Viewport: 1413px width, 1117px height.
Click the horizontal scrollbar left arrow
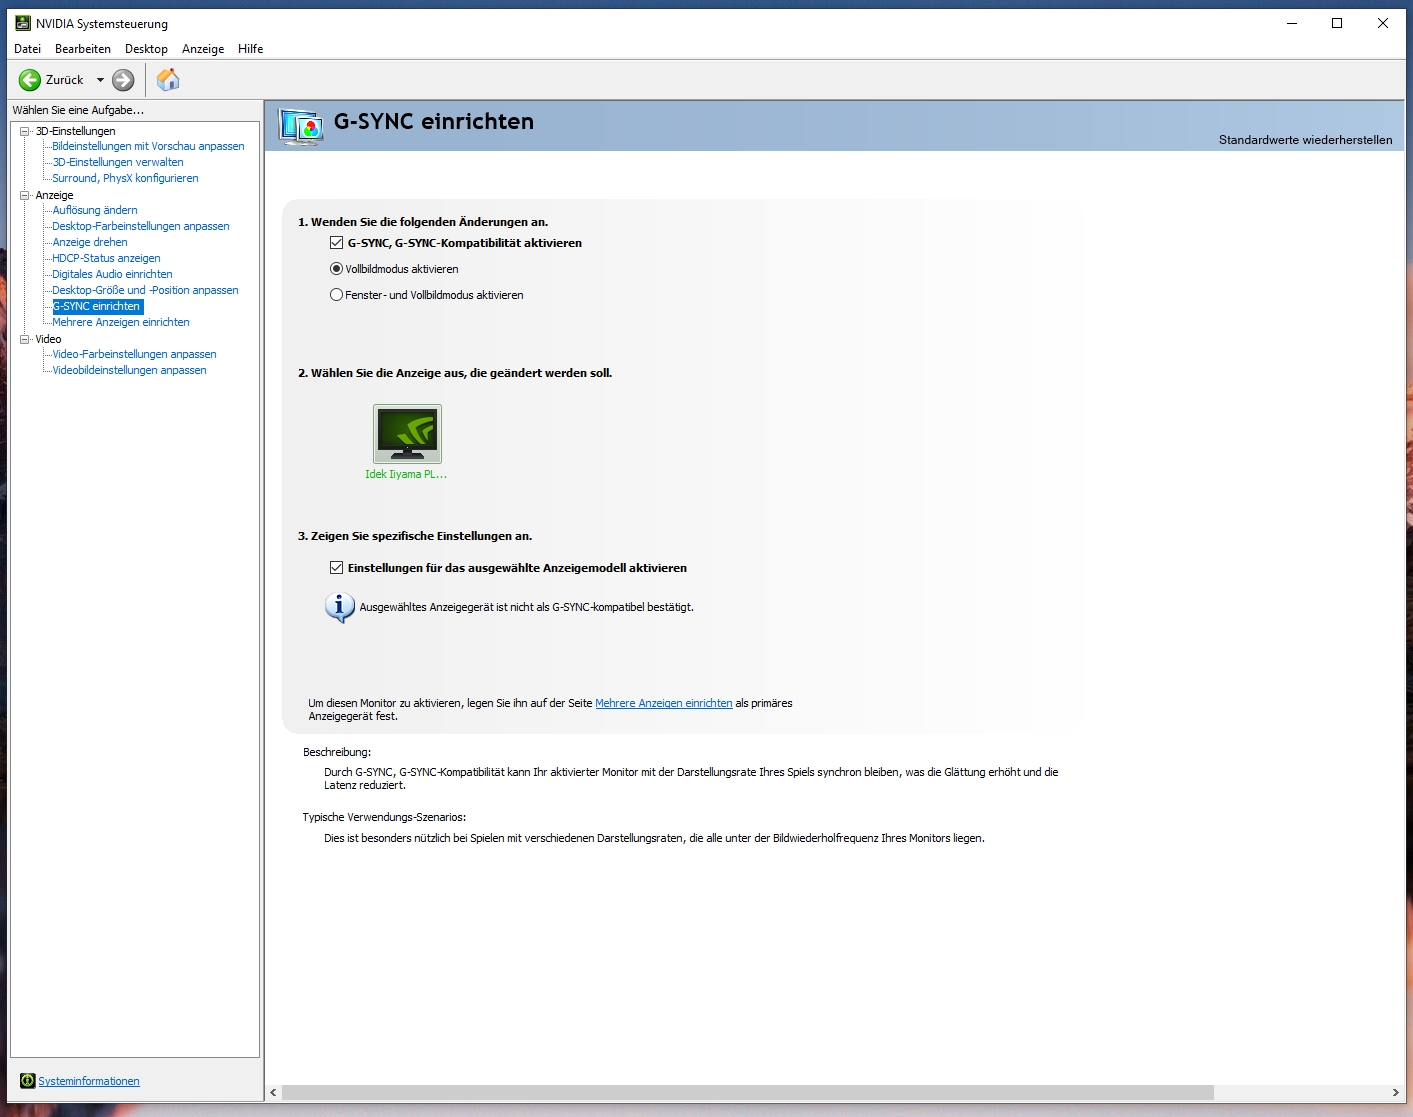274,1093
